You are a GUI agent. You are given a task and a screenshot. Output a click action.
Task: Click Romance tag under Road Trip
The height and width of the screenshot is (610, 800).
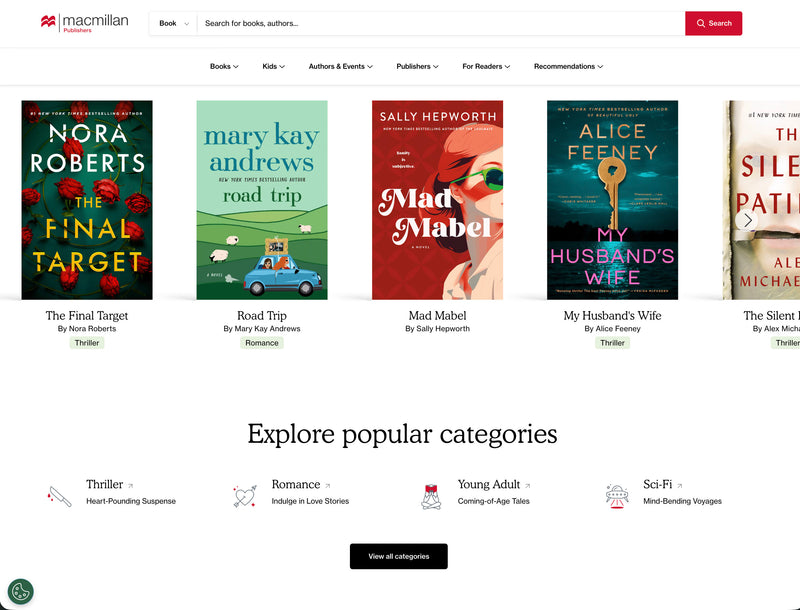click(x=262, y=343)
